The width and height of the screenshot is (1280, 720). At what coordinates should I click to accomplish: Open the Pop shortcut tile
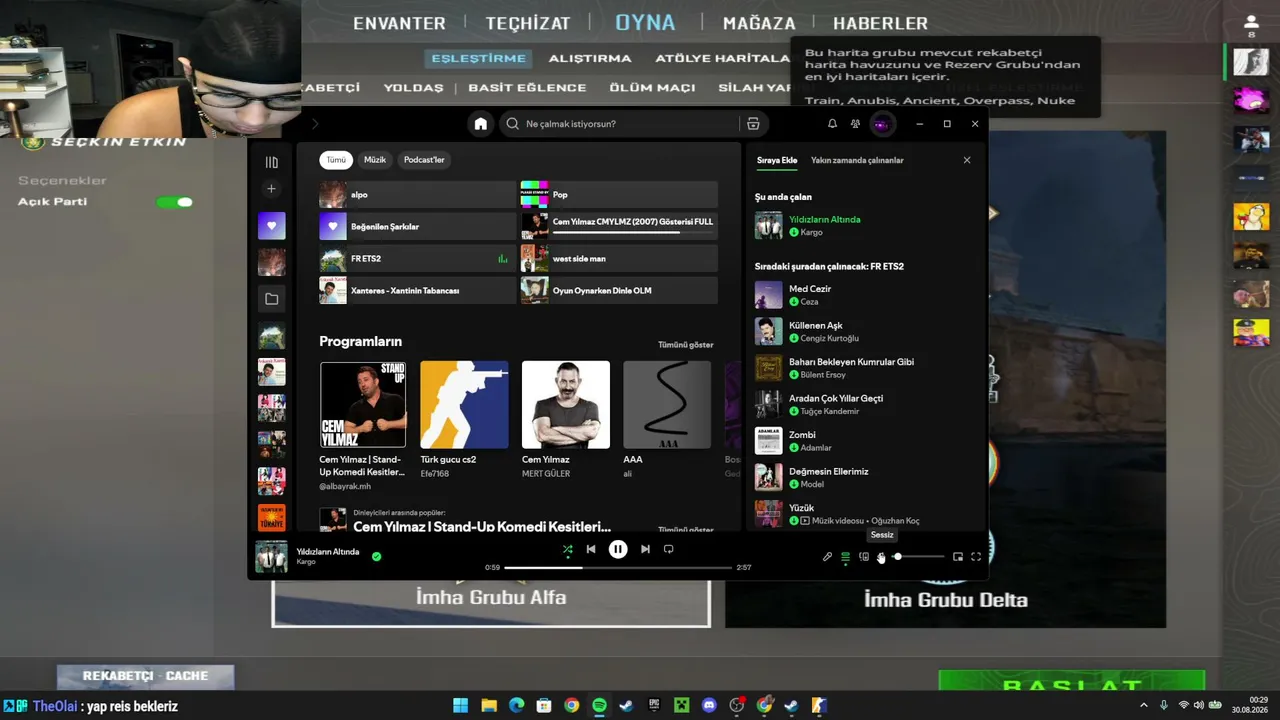[x=619, y=195]
